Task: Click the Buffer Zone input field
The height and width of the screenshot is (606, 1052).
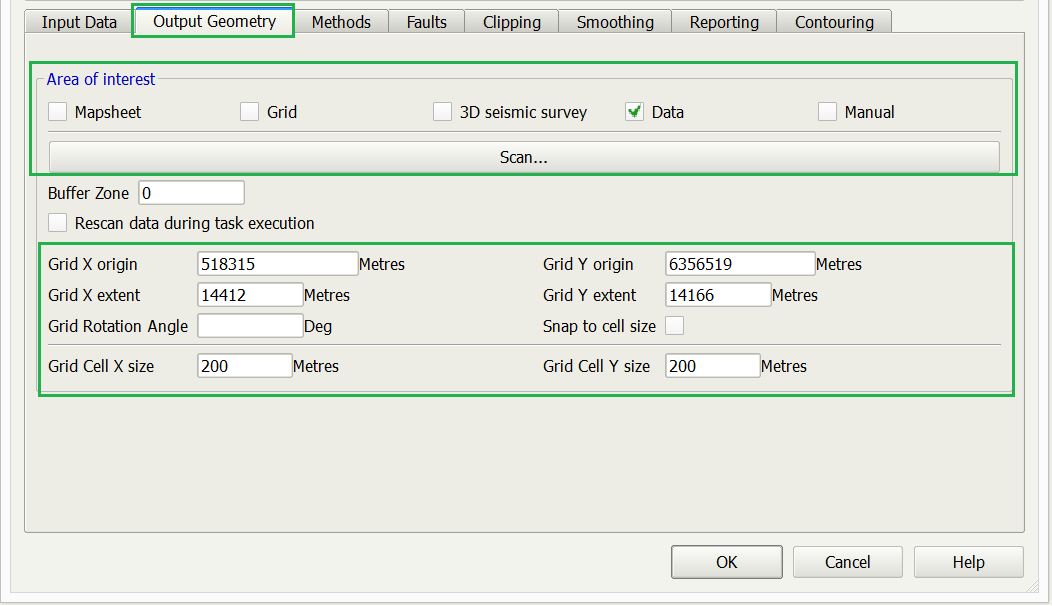Action: [191, 193]
